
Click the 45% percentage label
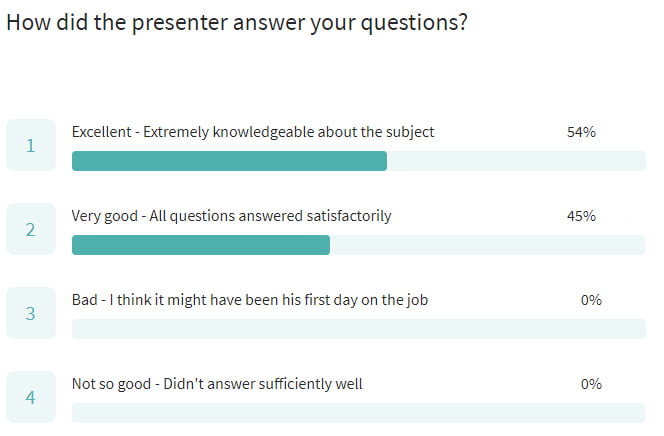pos(581,216)
